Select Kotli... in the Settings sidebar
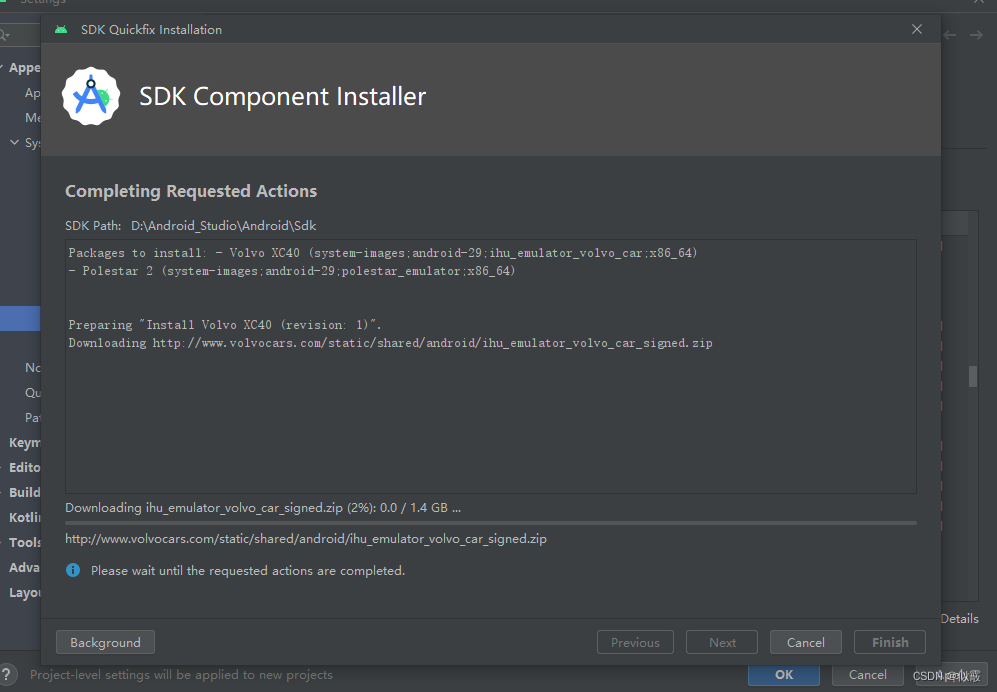Viewport: 997px width, 692px height. tap(24, 518)
